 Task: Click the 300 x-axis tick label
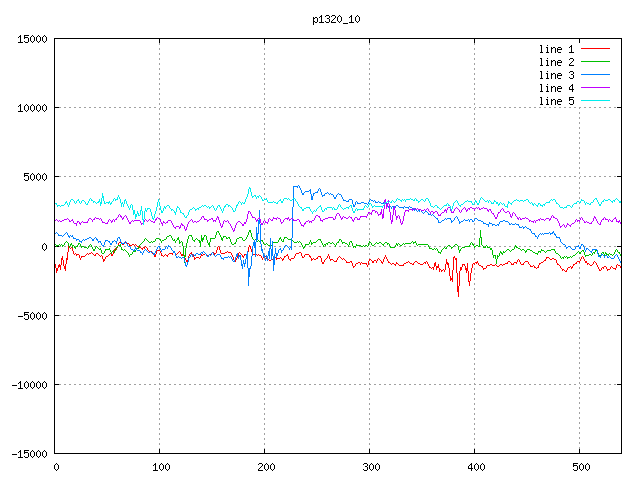(x=369, y=466)
